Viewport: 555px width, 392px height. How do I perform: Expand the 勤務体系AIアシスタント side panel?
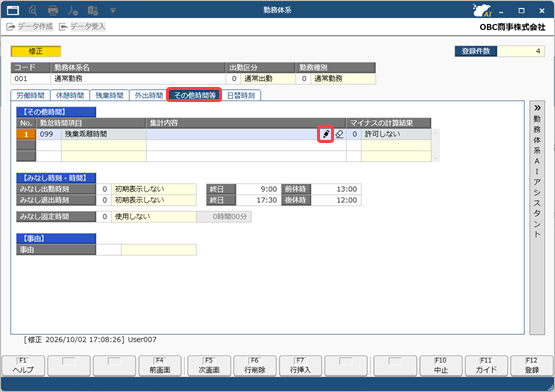[x=537, y=108]
